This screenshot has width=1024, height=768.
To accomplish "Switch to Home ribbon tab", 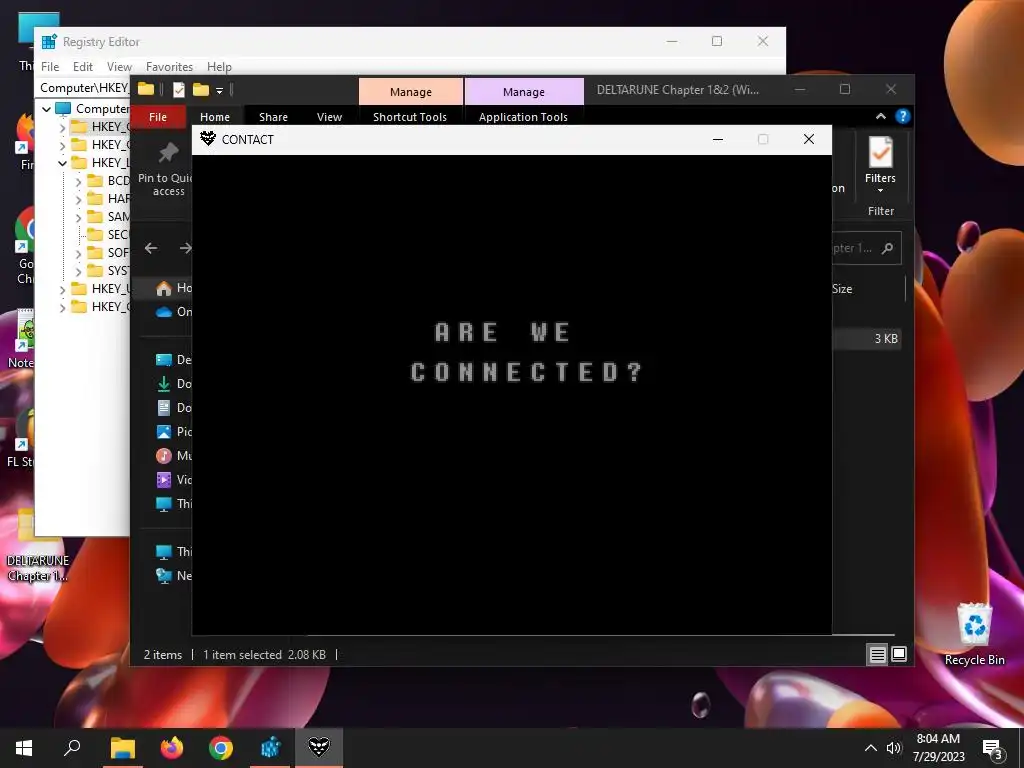I will (x=215, y=117).
